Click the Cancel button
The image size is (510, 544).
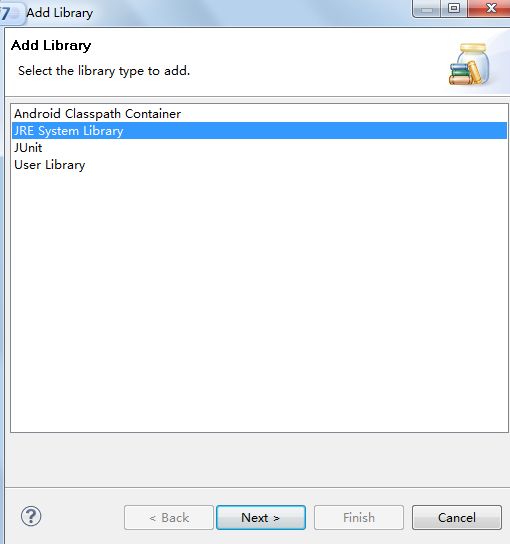point(457,517)
